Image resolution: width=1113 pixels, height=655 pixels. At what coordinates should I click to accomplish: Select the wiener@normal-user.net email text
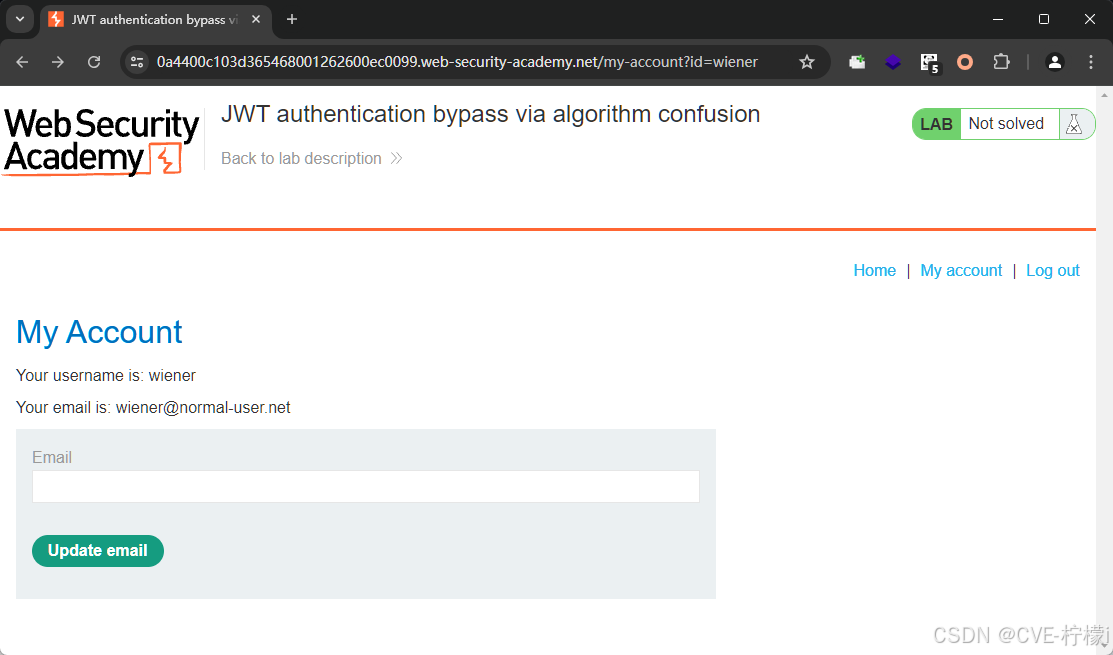(x=203, y=407)
